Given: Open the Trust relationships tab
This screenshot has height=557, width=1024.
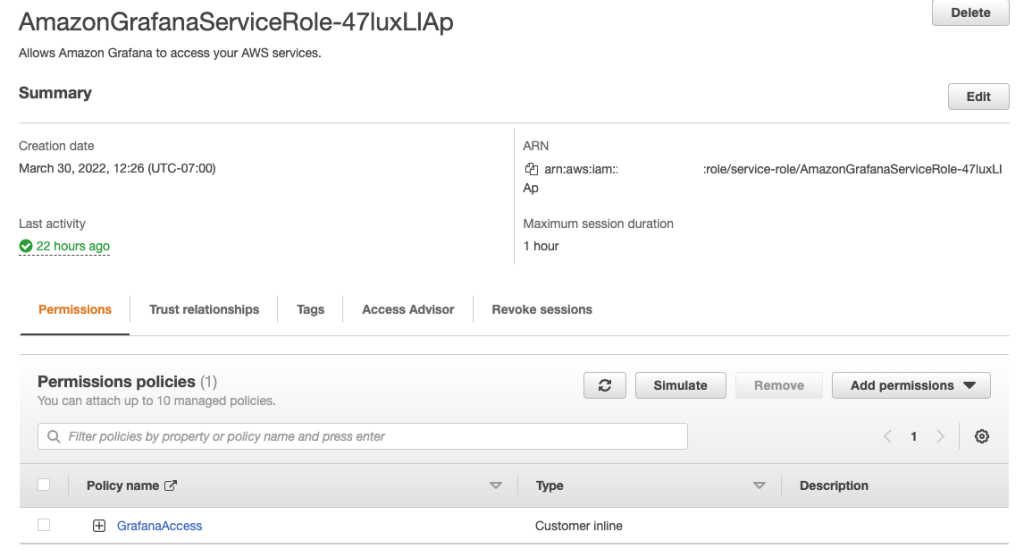Looking at the screenshot, I should (x=204, y=310).
